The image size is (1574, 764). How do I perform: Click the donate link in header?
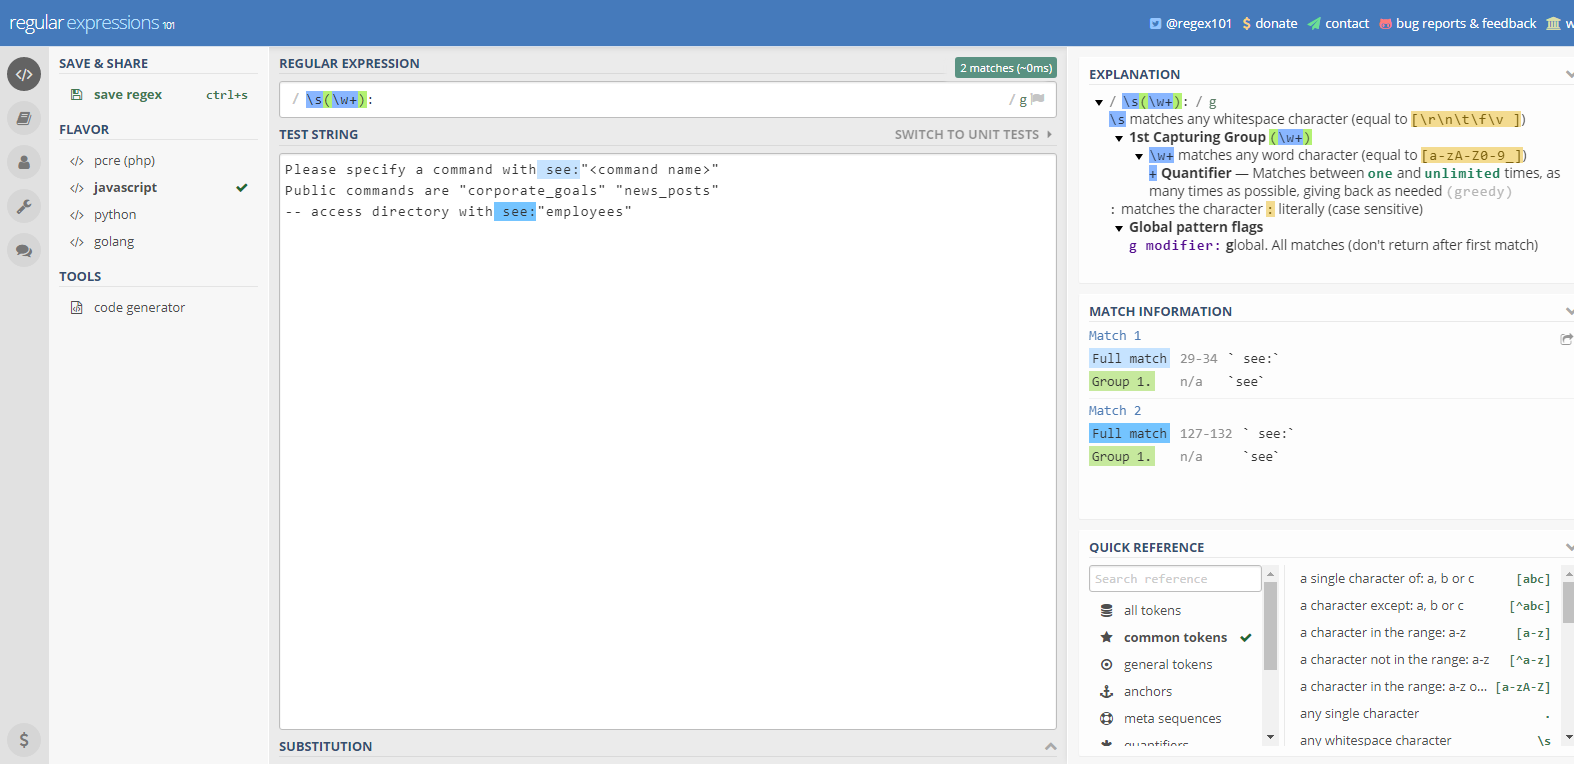(1270, 23)
